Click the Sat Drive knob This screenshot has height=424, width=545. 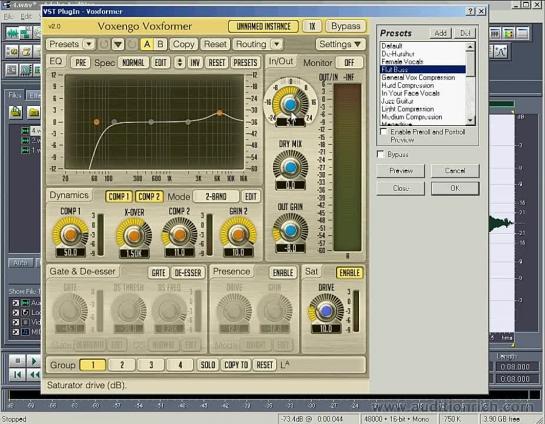[x=326, y=311]
